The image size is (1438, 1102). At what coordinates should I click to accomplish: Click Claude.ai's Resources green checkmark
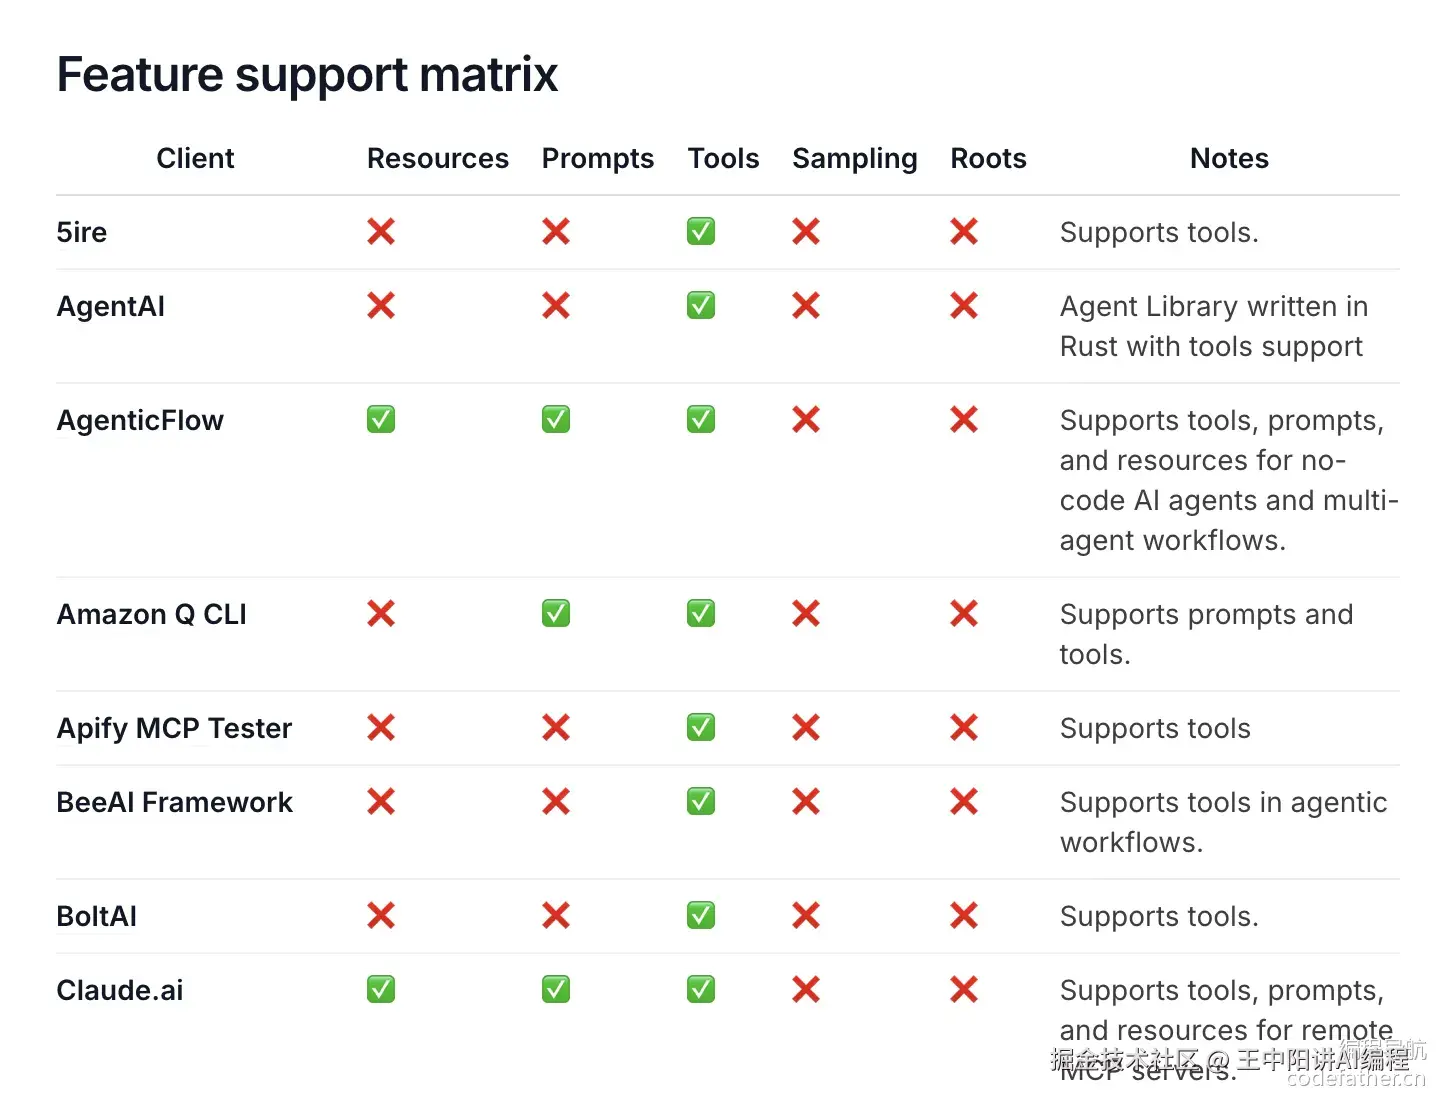tap(381, 990)
